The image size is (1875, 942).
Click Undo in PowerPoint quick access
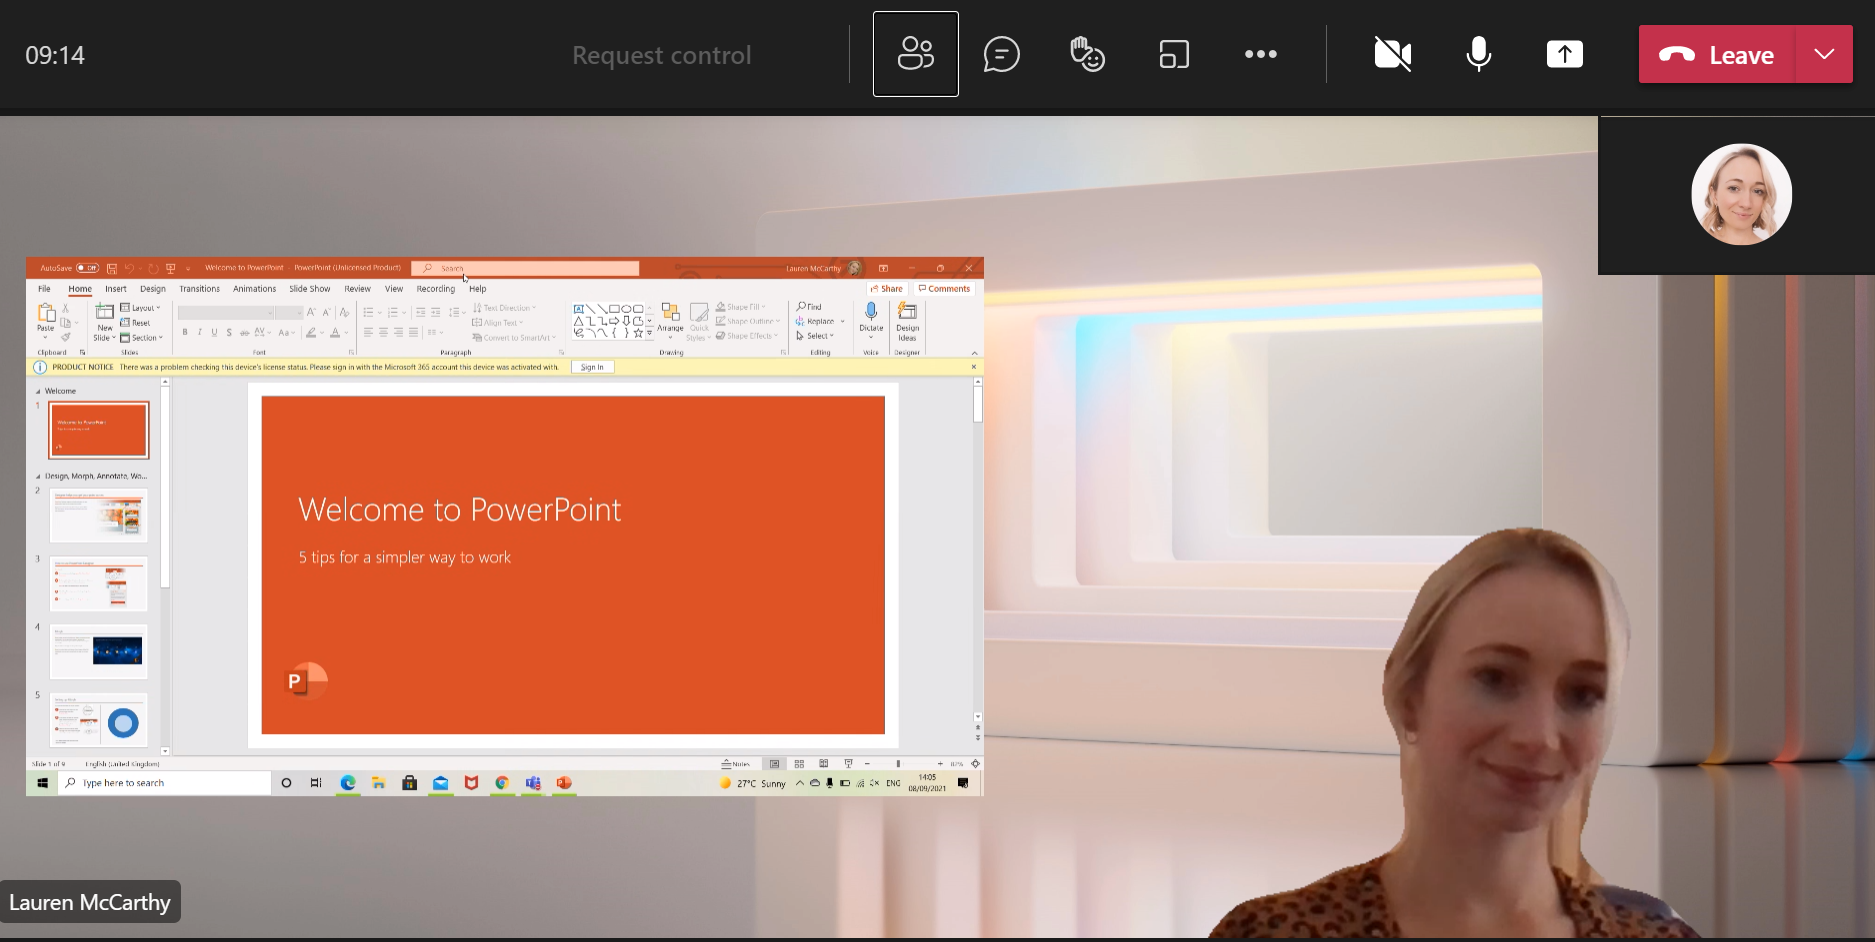(x=129, y=268)
